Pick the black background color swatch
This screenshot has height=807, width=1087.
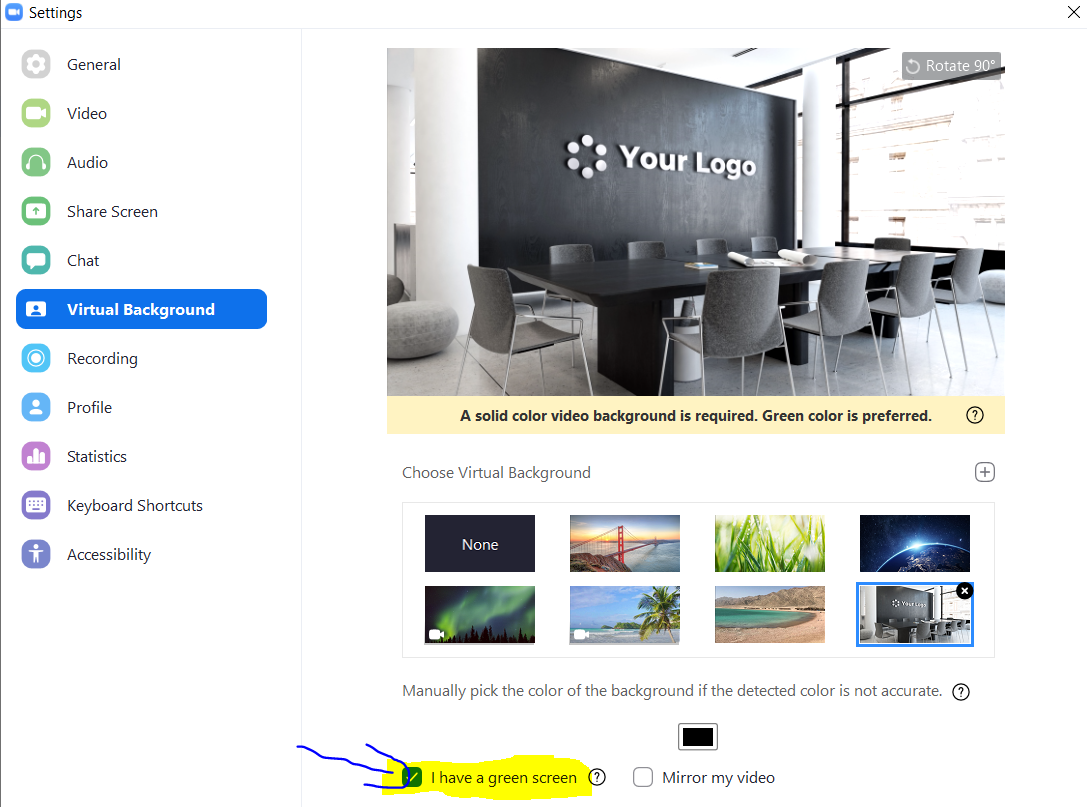pyautogui.click(x=697, y=737)
